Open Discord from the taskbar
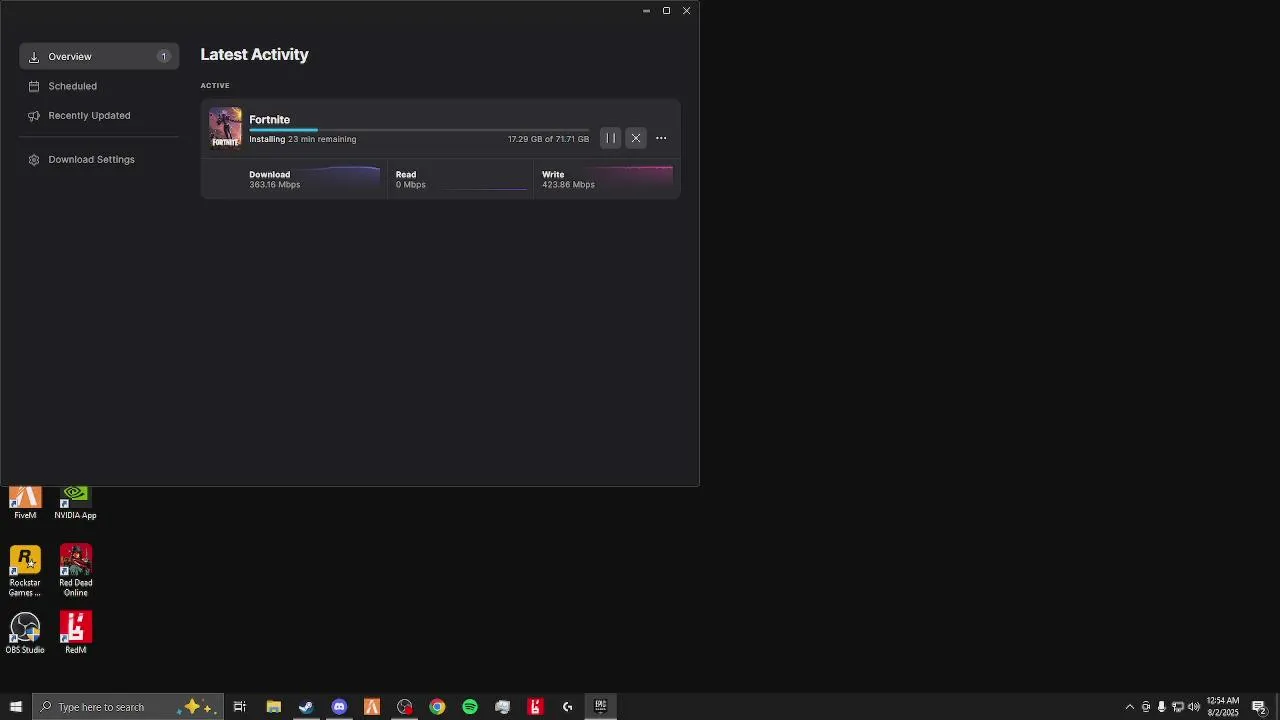The width and height of the screenshot is (1280, 720). tap(339, 707)
